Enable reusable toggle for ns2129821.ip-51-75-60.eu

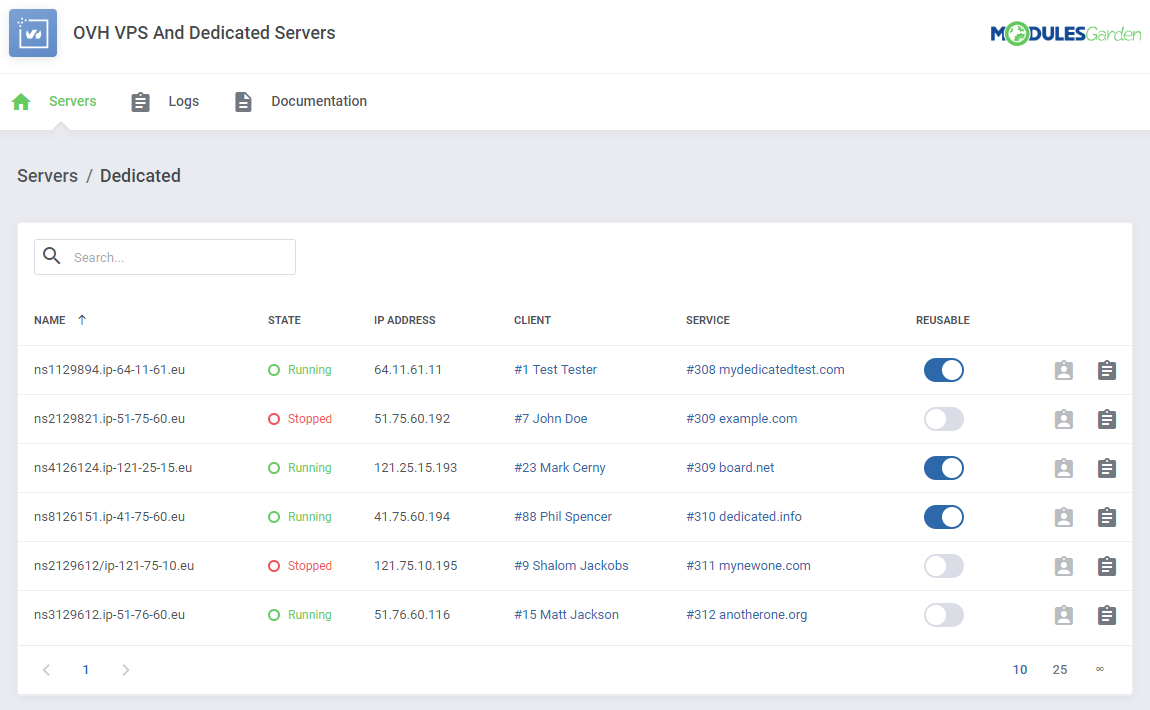pyautogui.click(x=943, y=419)
